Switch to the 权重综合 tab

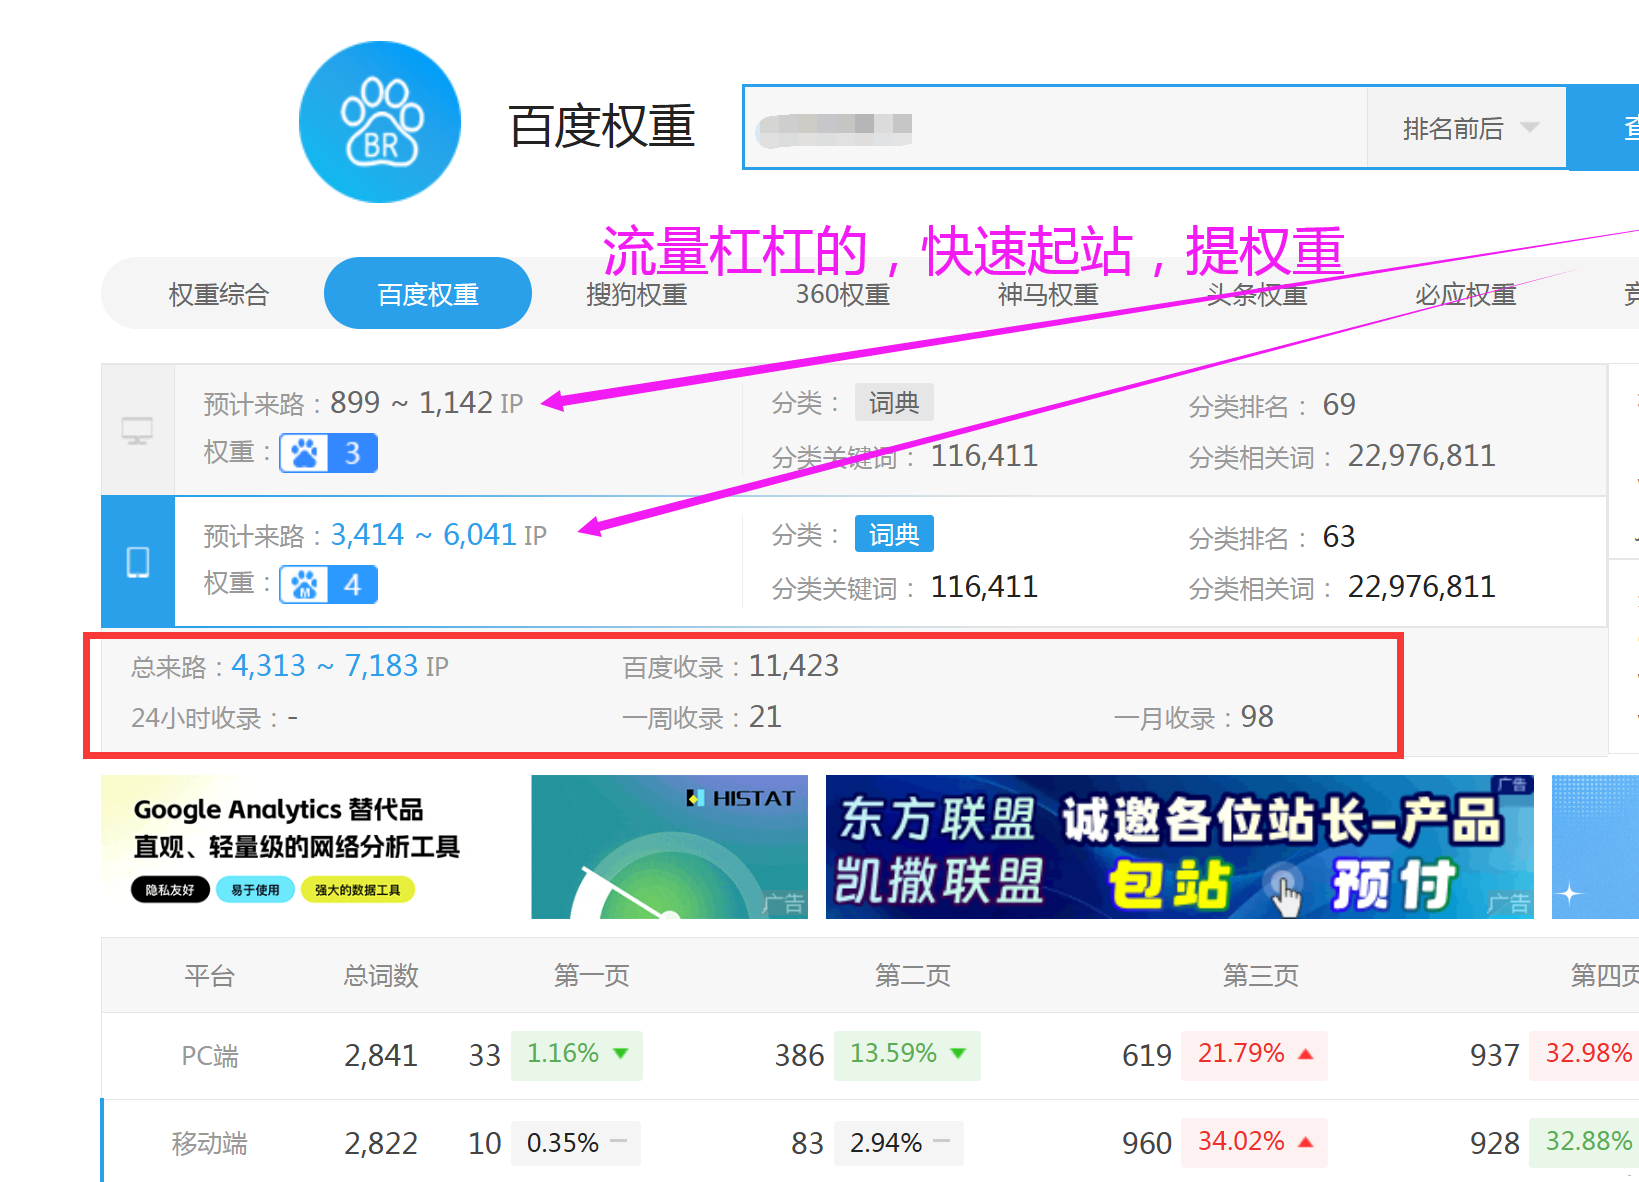pos(219,294)
